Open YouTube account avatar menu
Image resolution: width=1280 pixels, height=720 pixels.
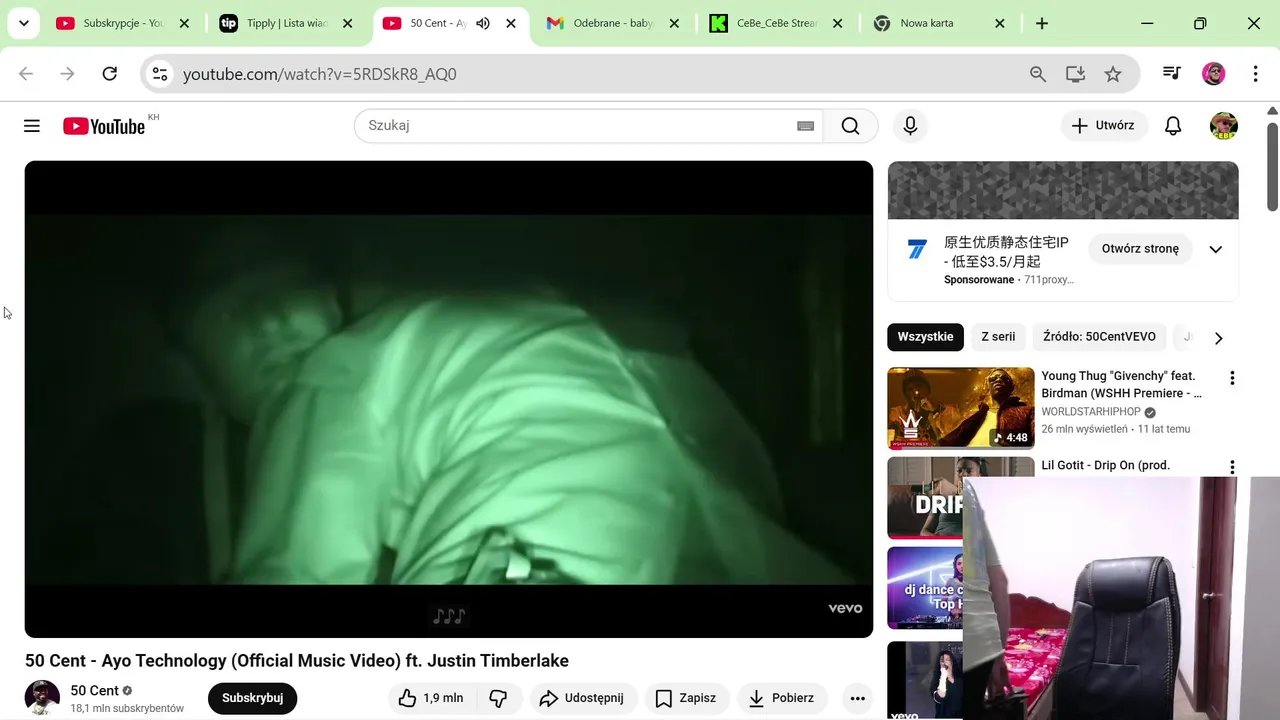(x=1224, y=126)
